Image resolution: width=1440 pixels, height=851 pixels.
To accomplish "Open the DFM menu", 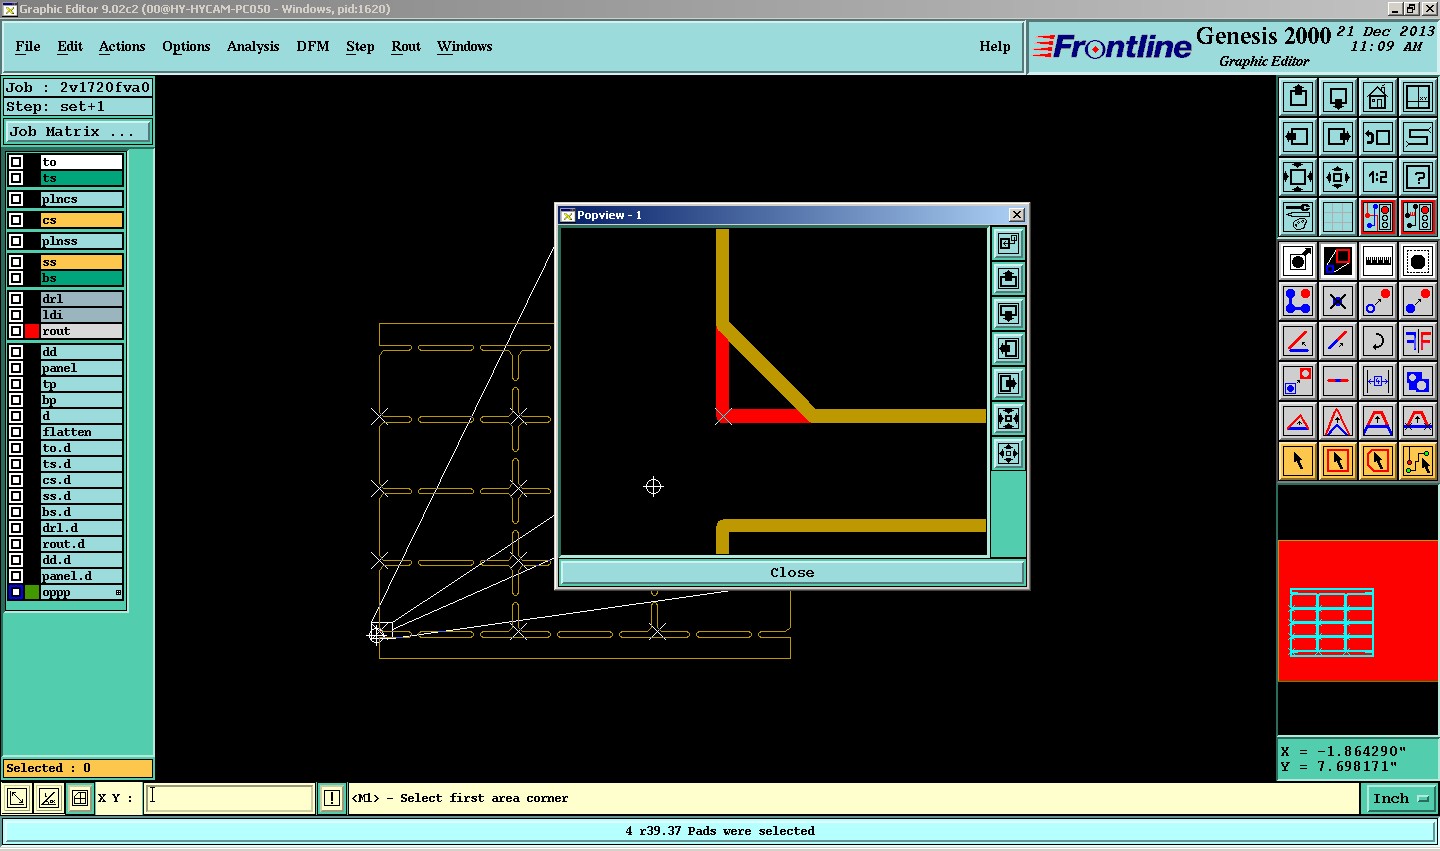I will coord(313,46).
